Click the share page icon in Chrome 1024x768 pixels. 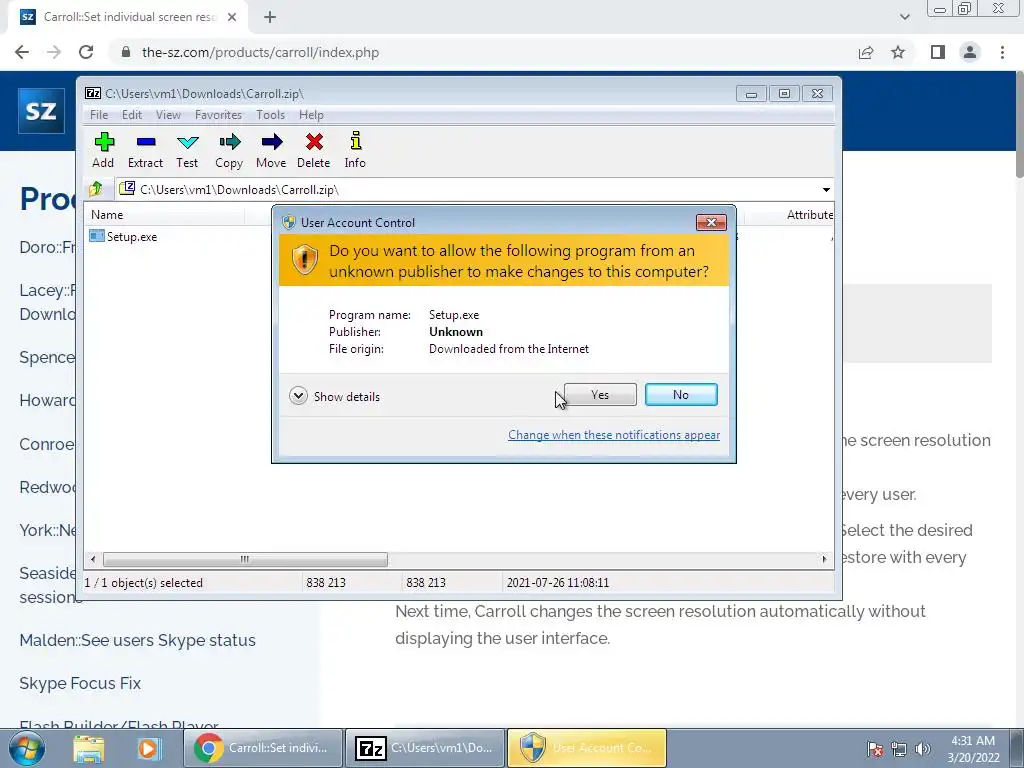click(x=866, y=52)
